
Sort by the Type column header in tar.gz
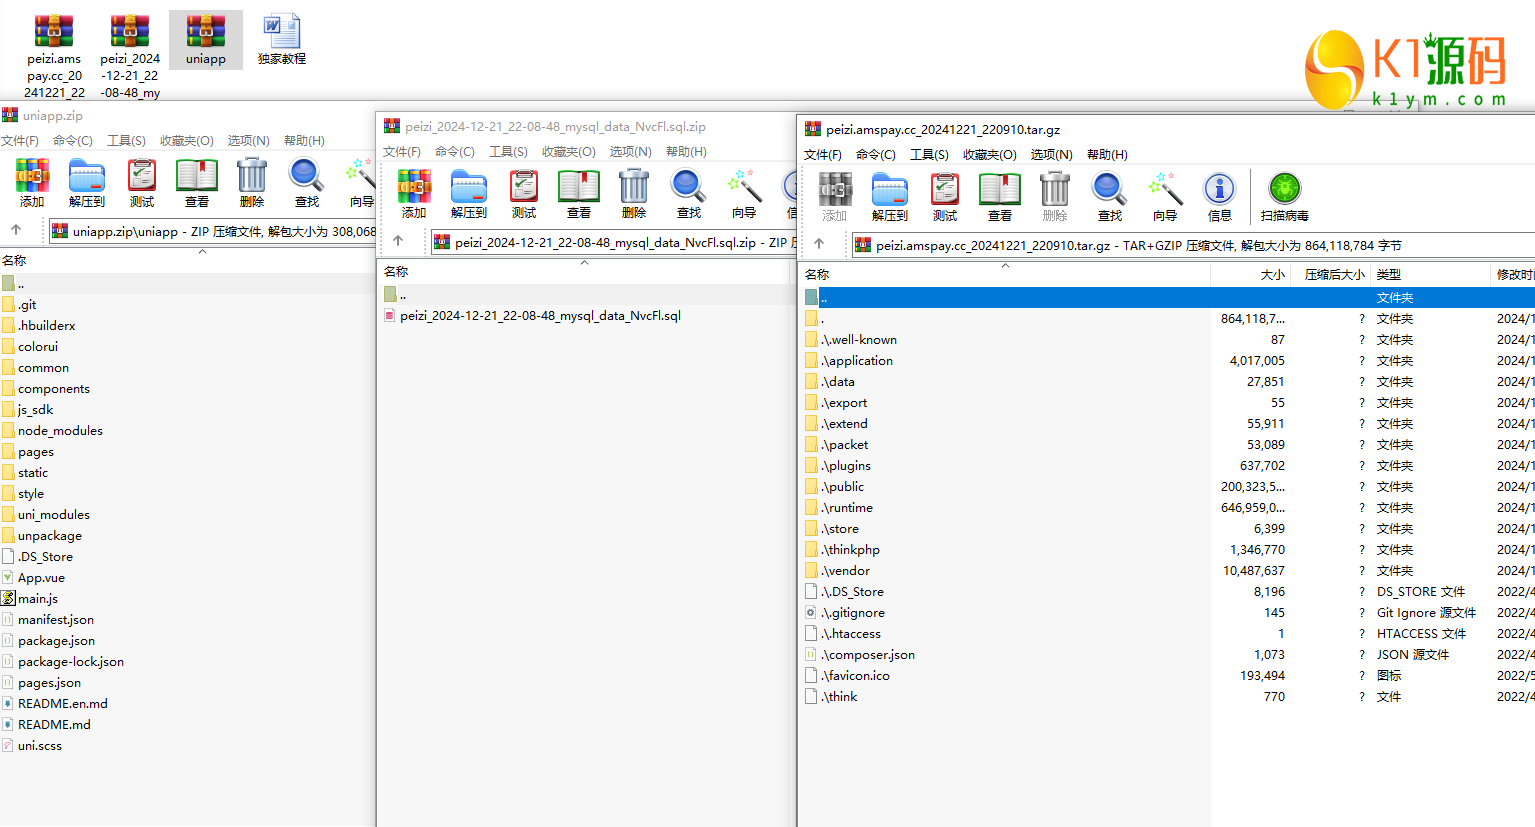coord(1388,274)
